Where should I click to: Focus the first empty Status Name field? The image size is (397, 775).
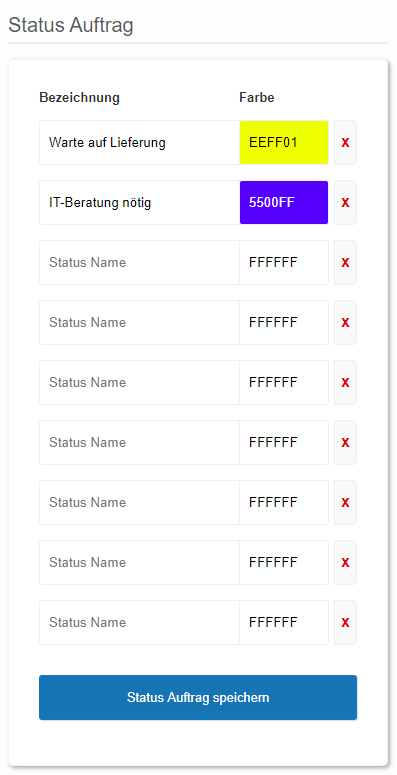click(139, 262)
